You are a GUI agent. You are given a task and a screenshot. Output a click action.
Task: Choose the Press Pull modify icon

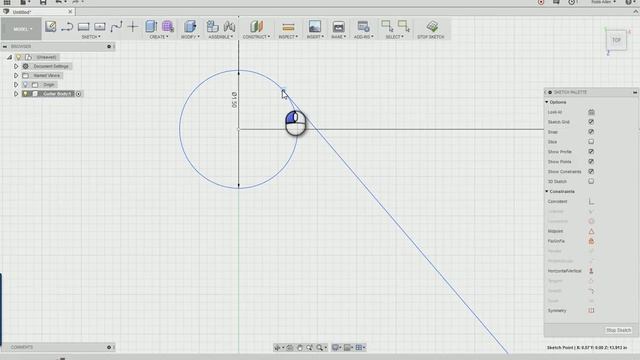coord(190,27)
